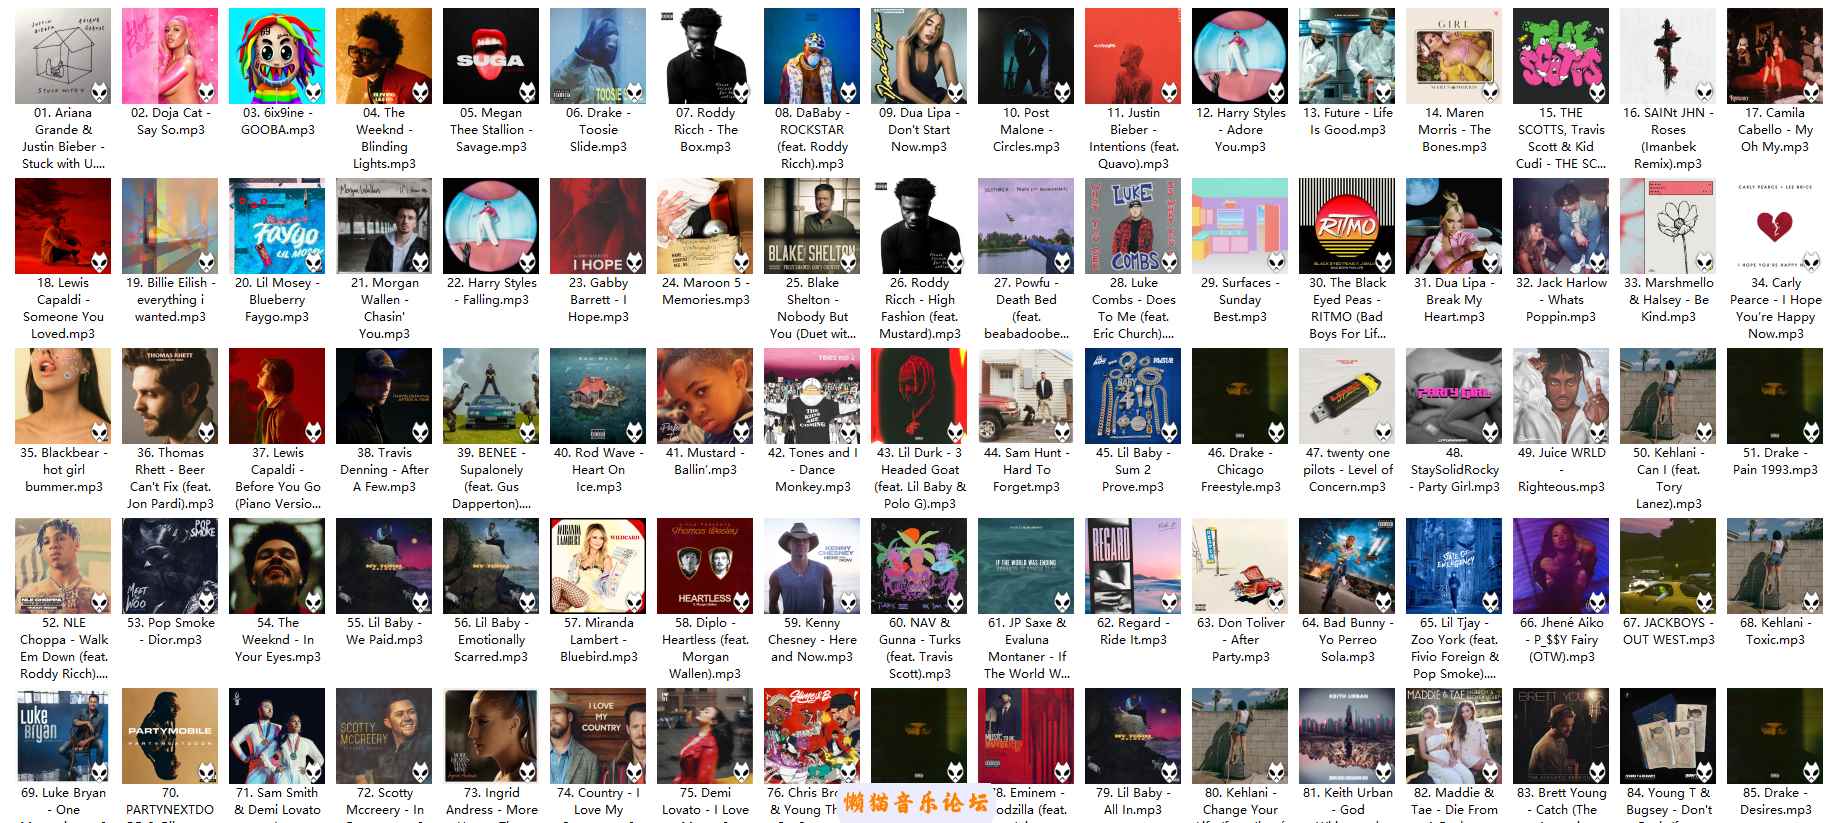
Task: Select the Surfaces Sunday Best file icon
Action: 1240,226
